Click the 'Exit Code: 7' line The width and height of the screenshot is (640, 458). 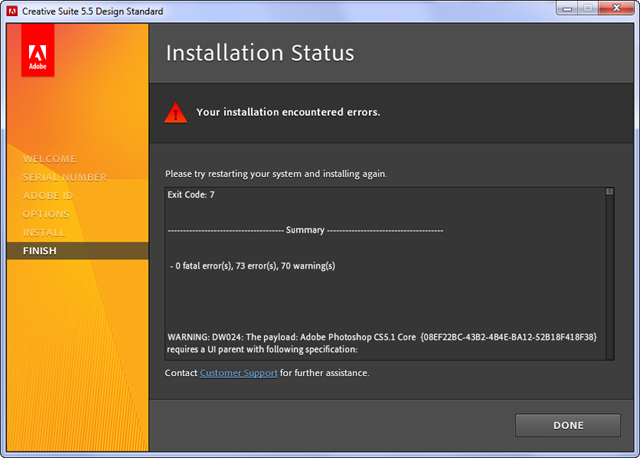(191, 195)
